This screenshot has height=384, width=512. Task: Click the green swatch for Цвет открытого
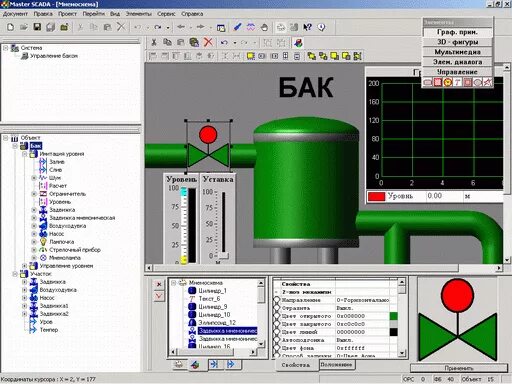tap(394, 316)
